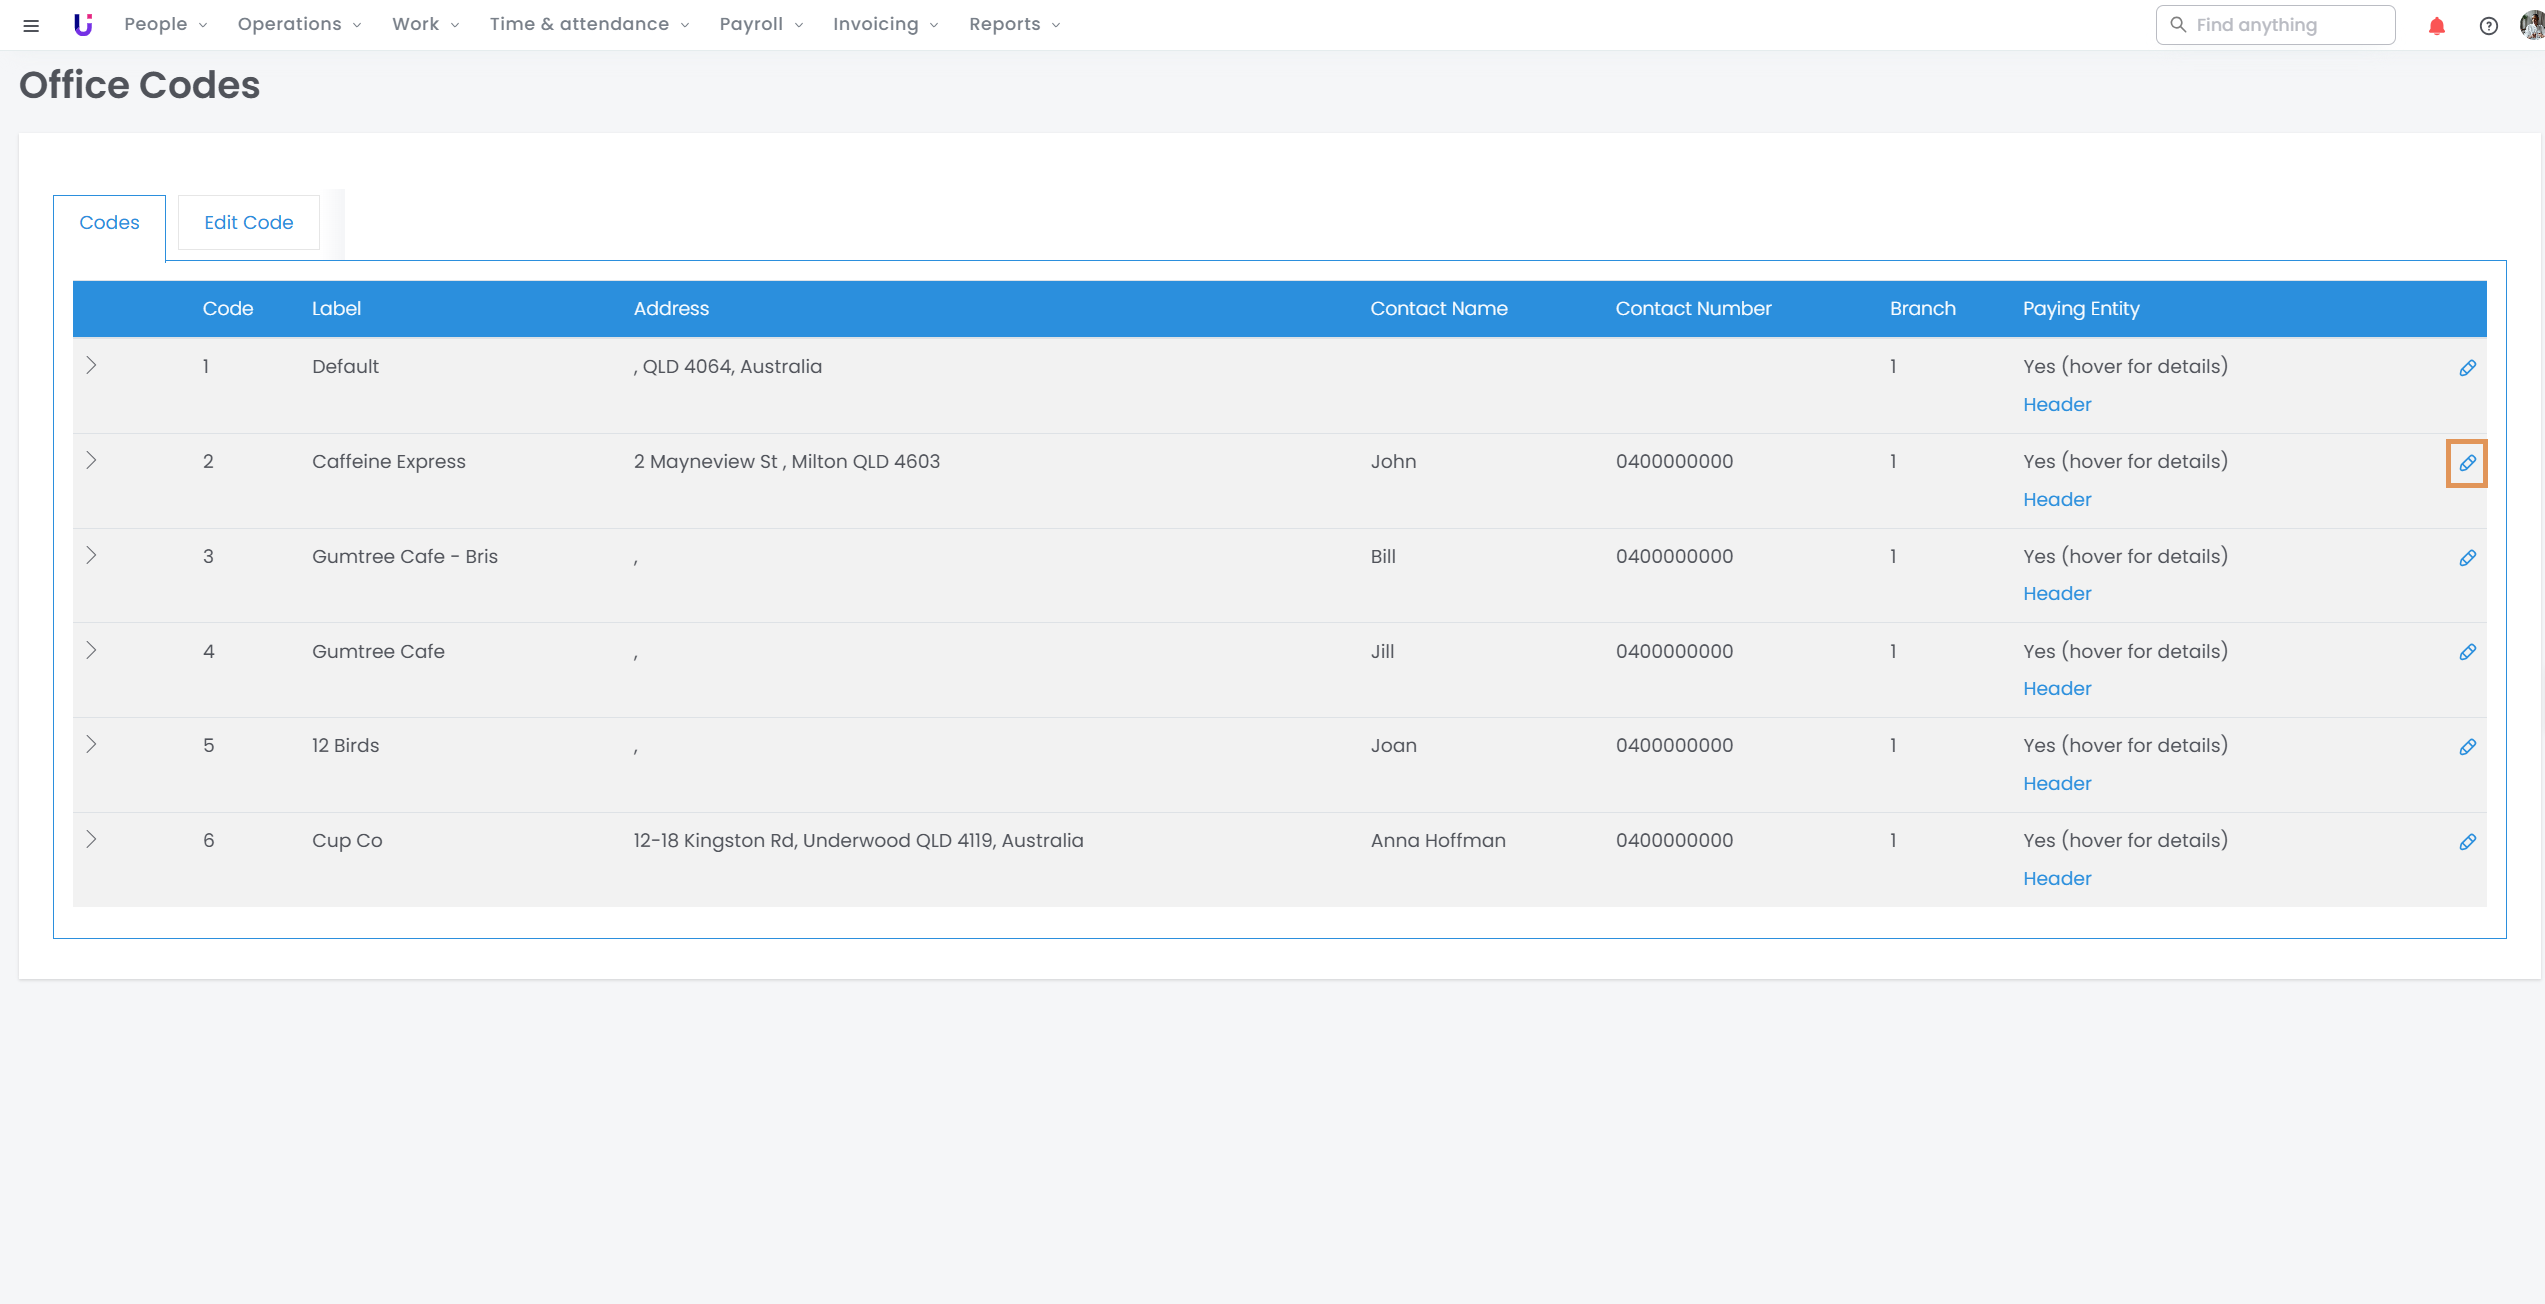Expand the Default row details

91,365
